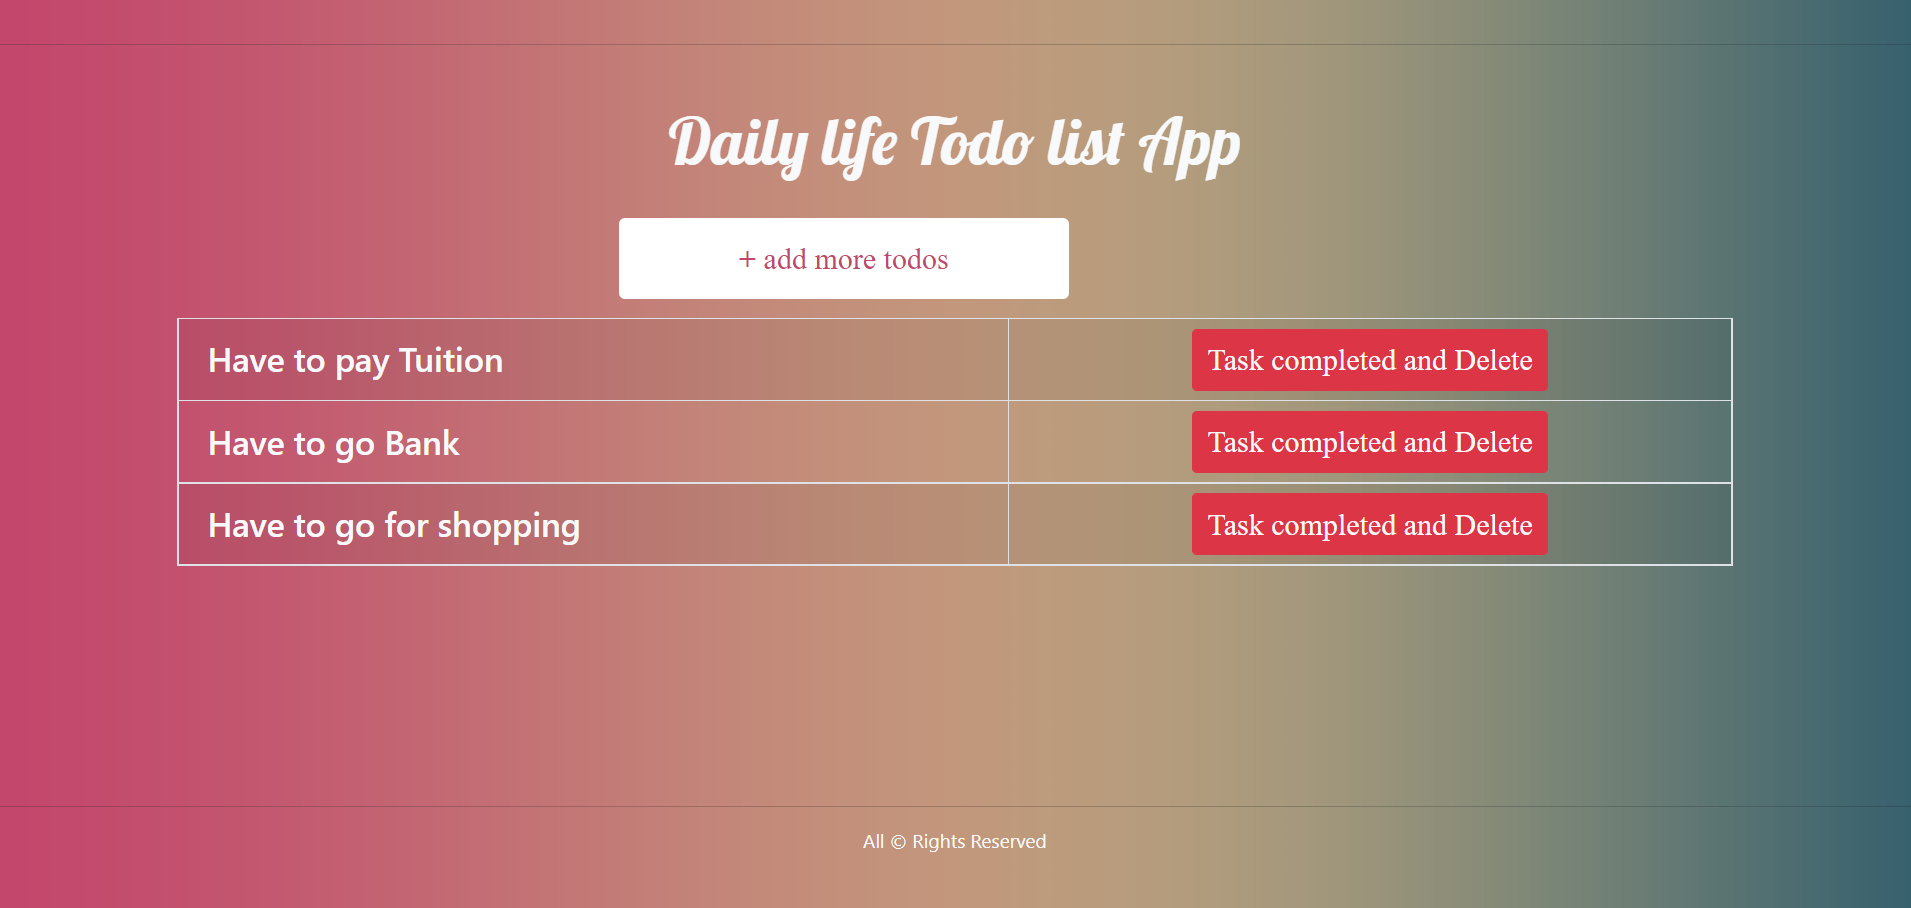Click the Daily life Todo list App heading
The width and height of the screenshot is (1911, 908).
pyautogui.click(x=954, y=143)
